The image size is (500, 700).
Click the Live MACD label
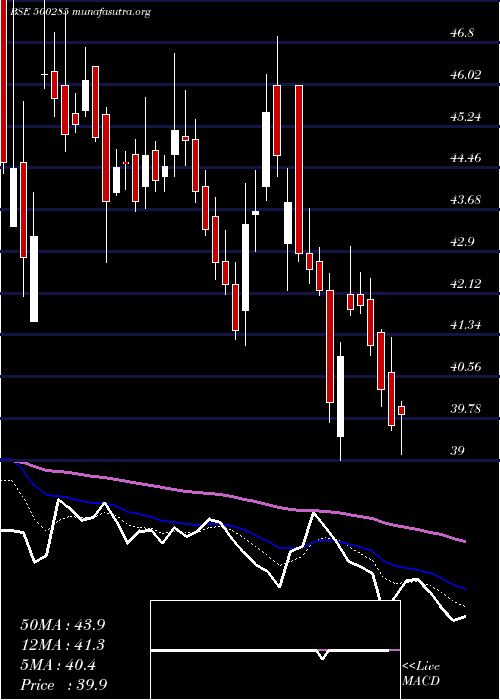421,674
